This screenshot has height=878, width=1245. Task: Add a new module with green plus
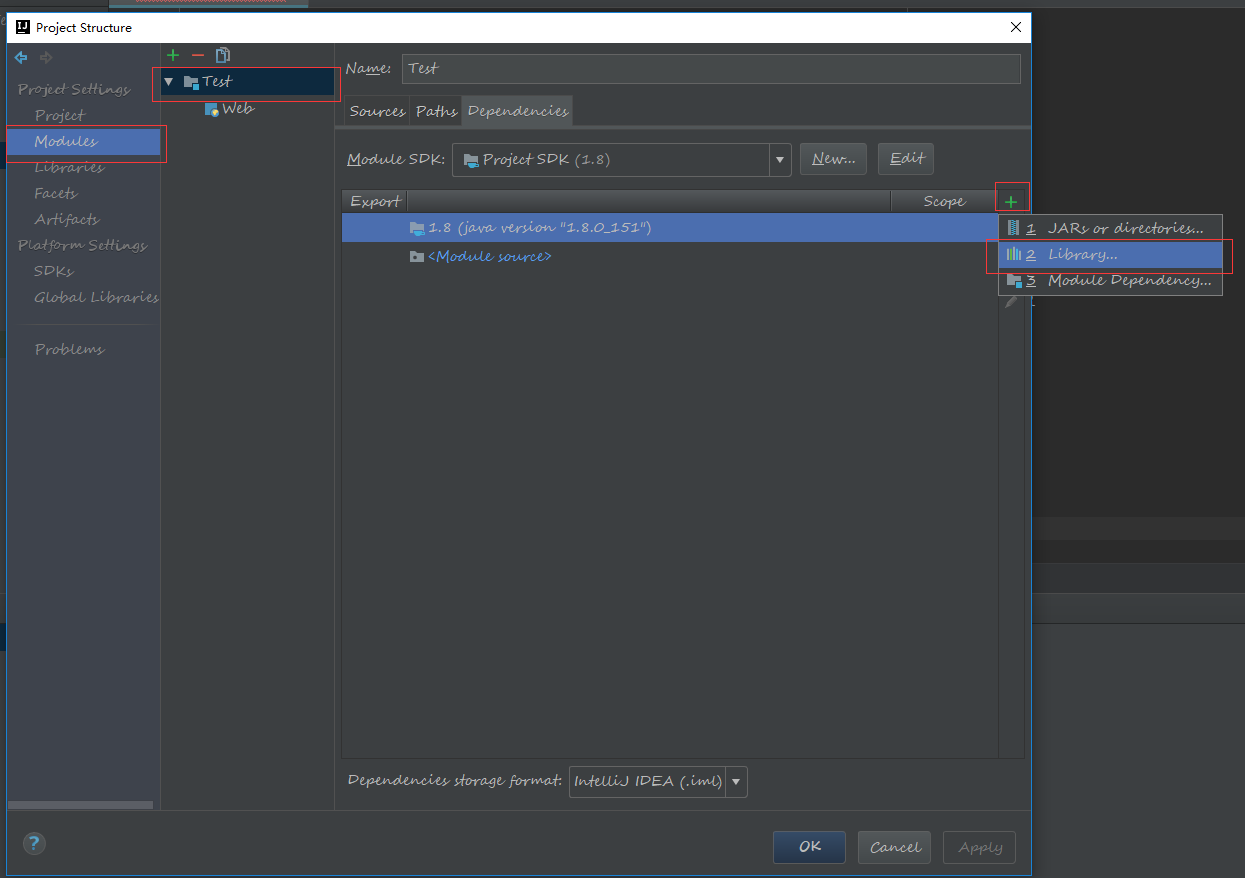click(x=173, y=55)
